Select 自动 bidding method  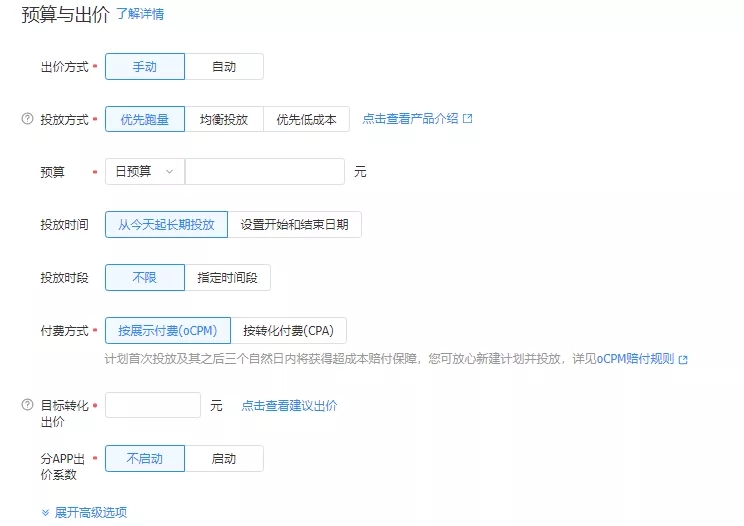tap(224, 67)
